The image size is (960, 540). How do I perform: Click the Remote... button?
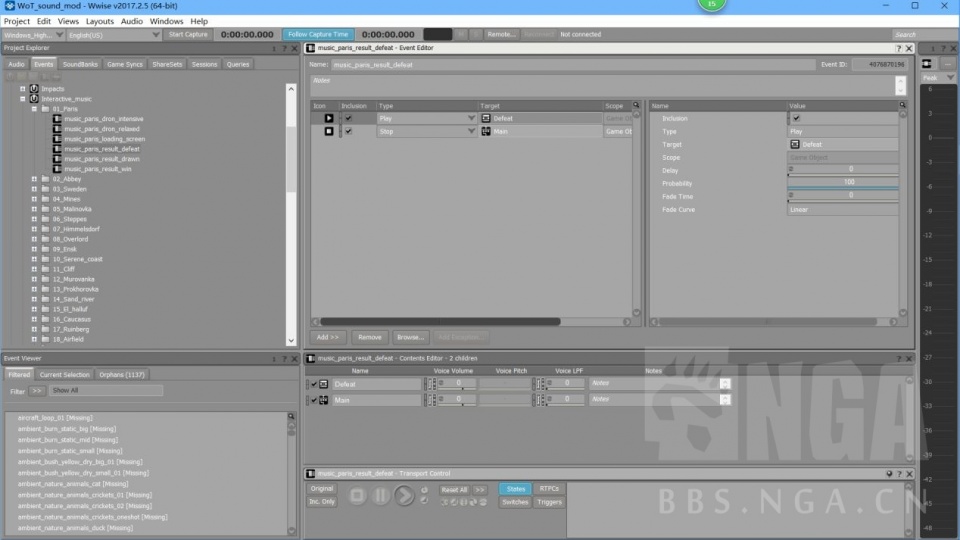501,34
